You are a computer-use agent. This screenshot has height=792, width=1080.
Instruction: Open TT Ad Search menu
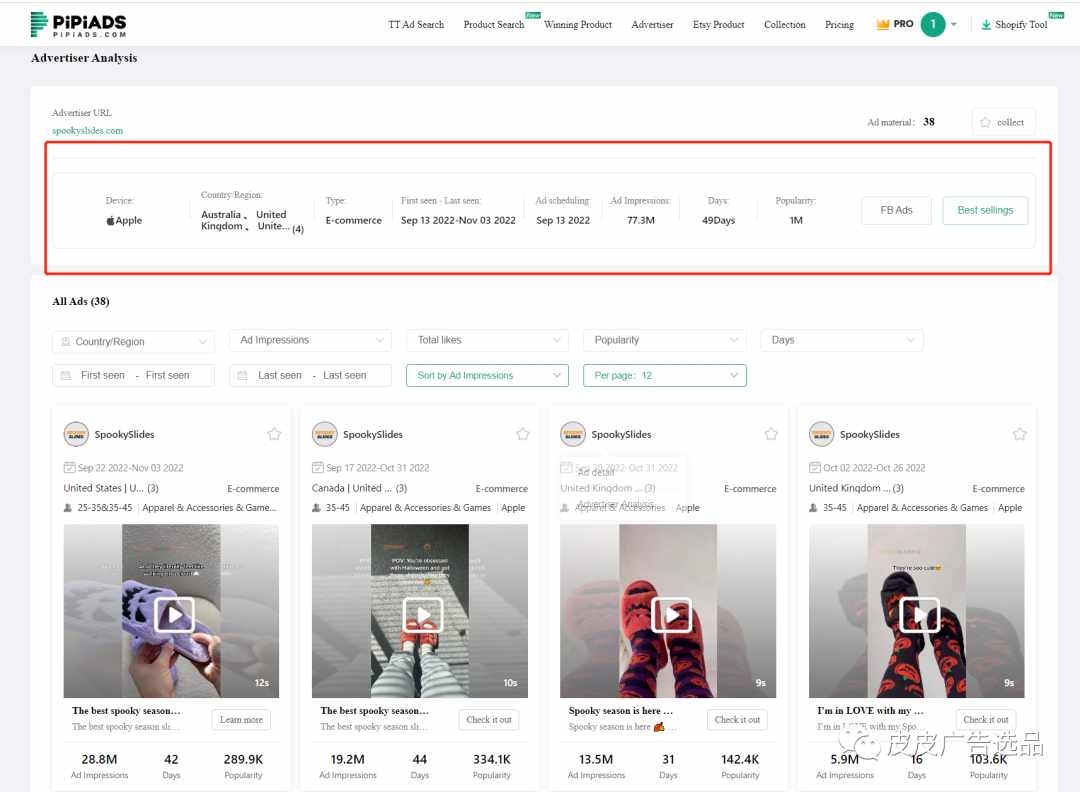click(x=416, y=25)
